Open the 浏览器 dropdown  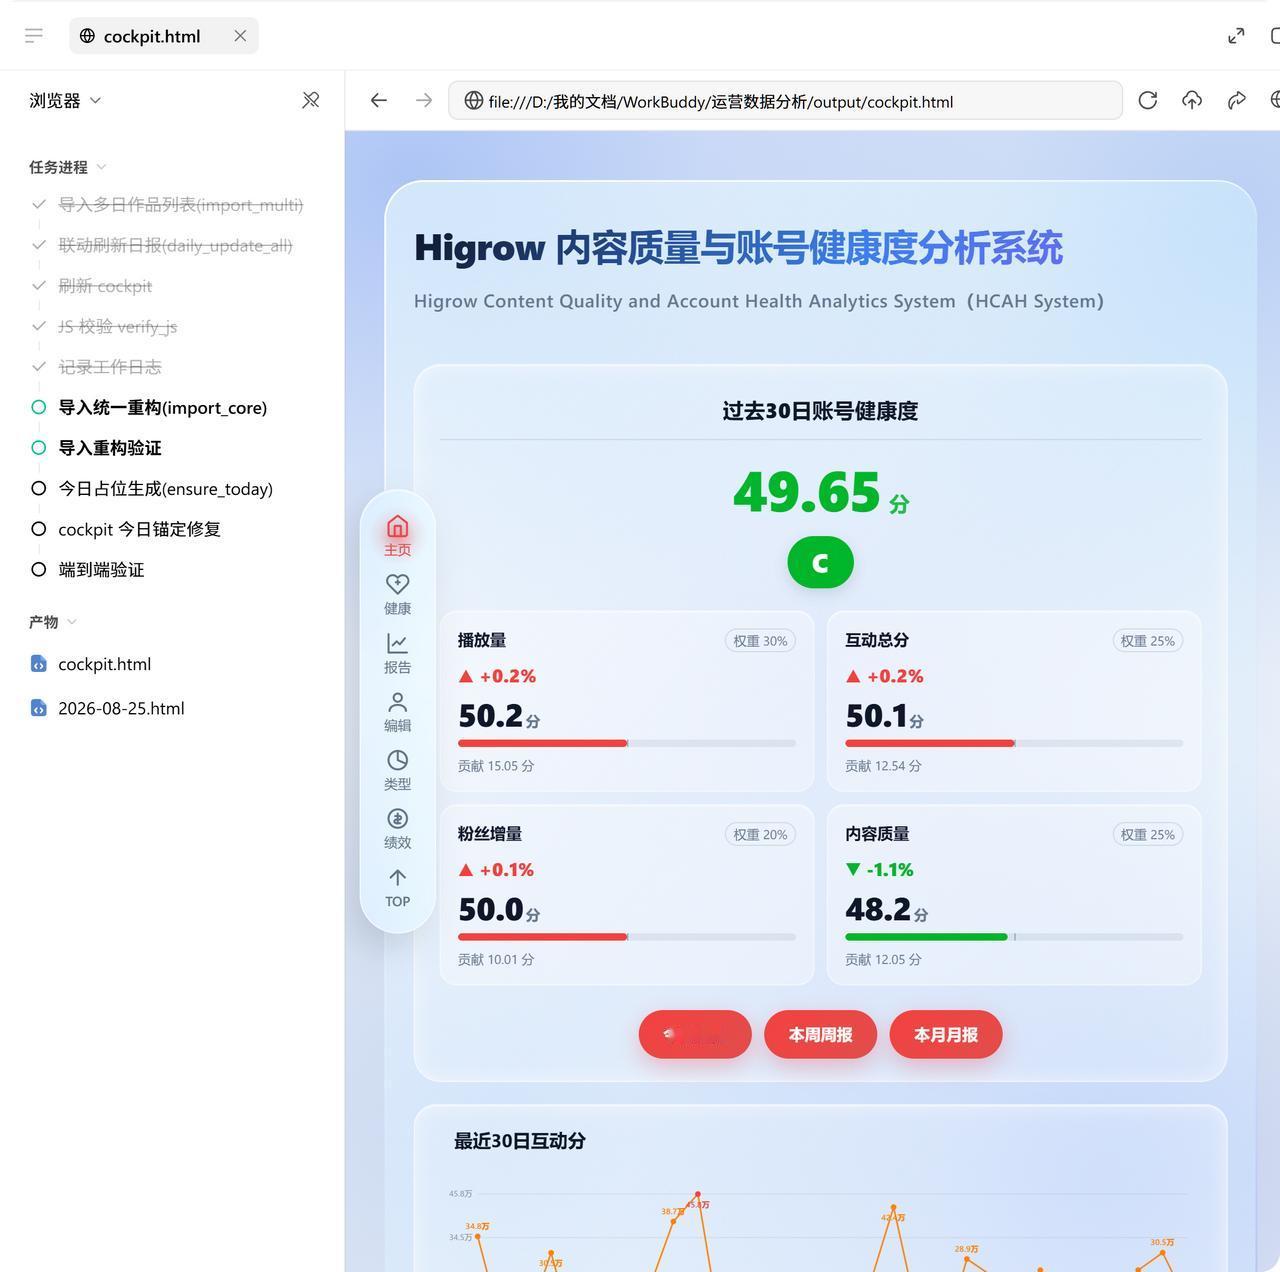coord(65,100)
